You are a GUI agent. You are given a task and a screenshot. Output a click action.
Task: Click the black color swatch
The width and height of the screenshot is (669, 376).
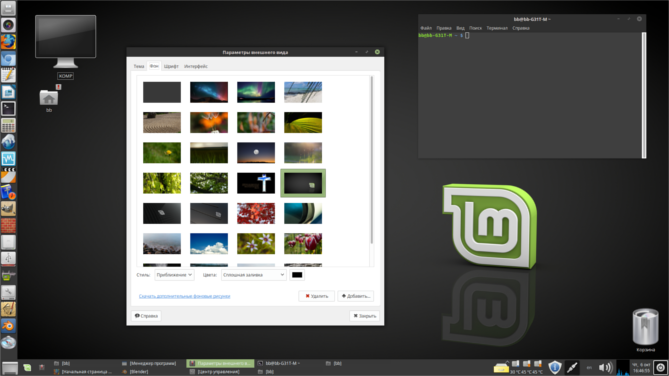[297, 275]
